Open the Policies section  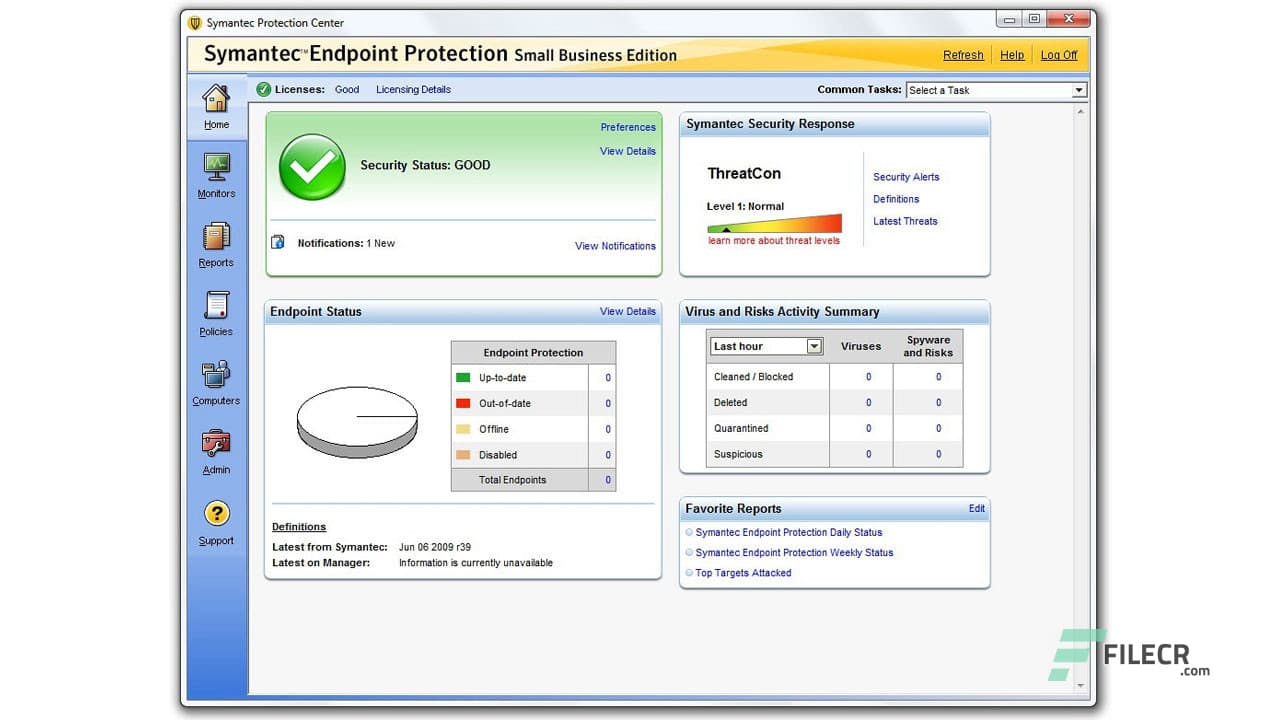(216, 314)
